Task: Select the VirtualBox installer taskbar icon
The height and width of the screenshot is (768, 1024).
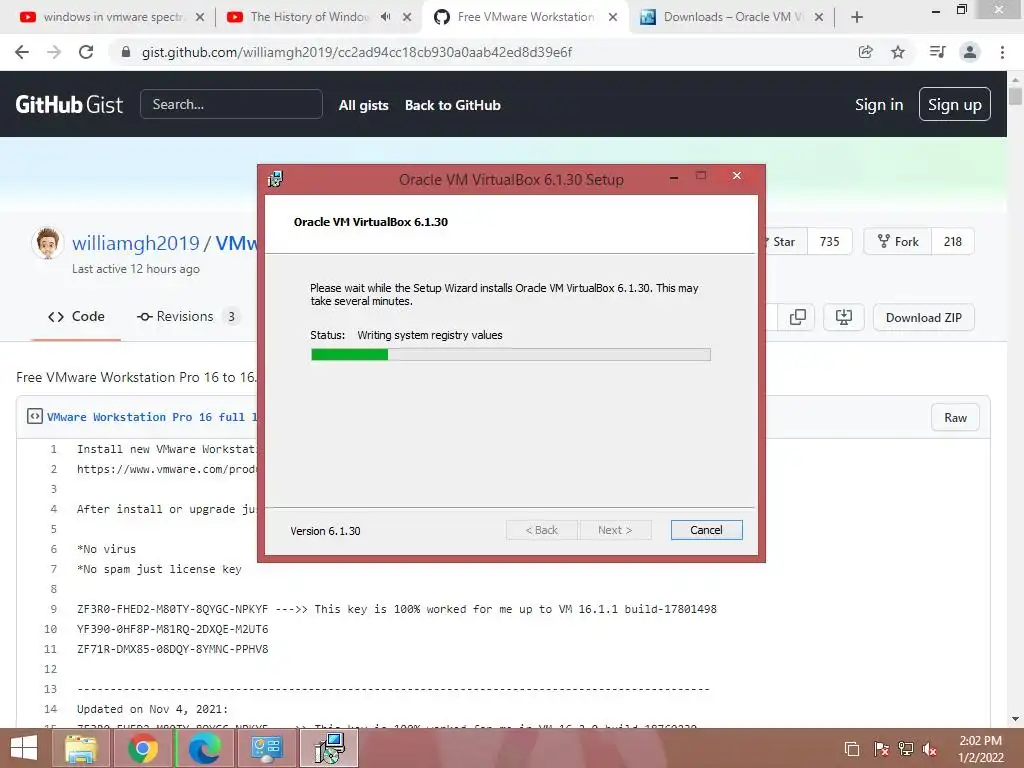Action: click(329, 748)
